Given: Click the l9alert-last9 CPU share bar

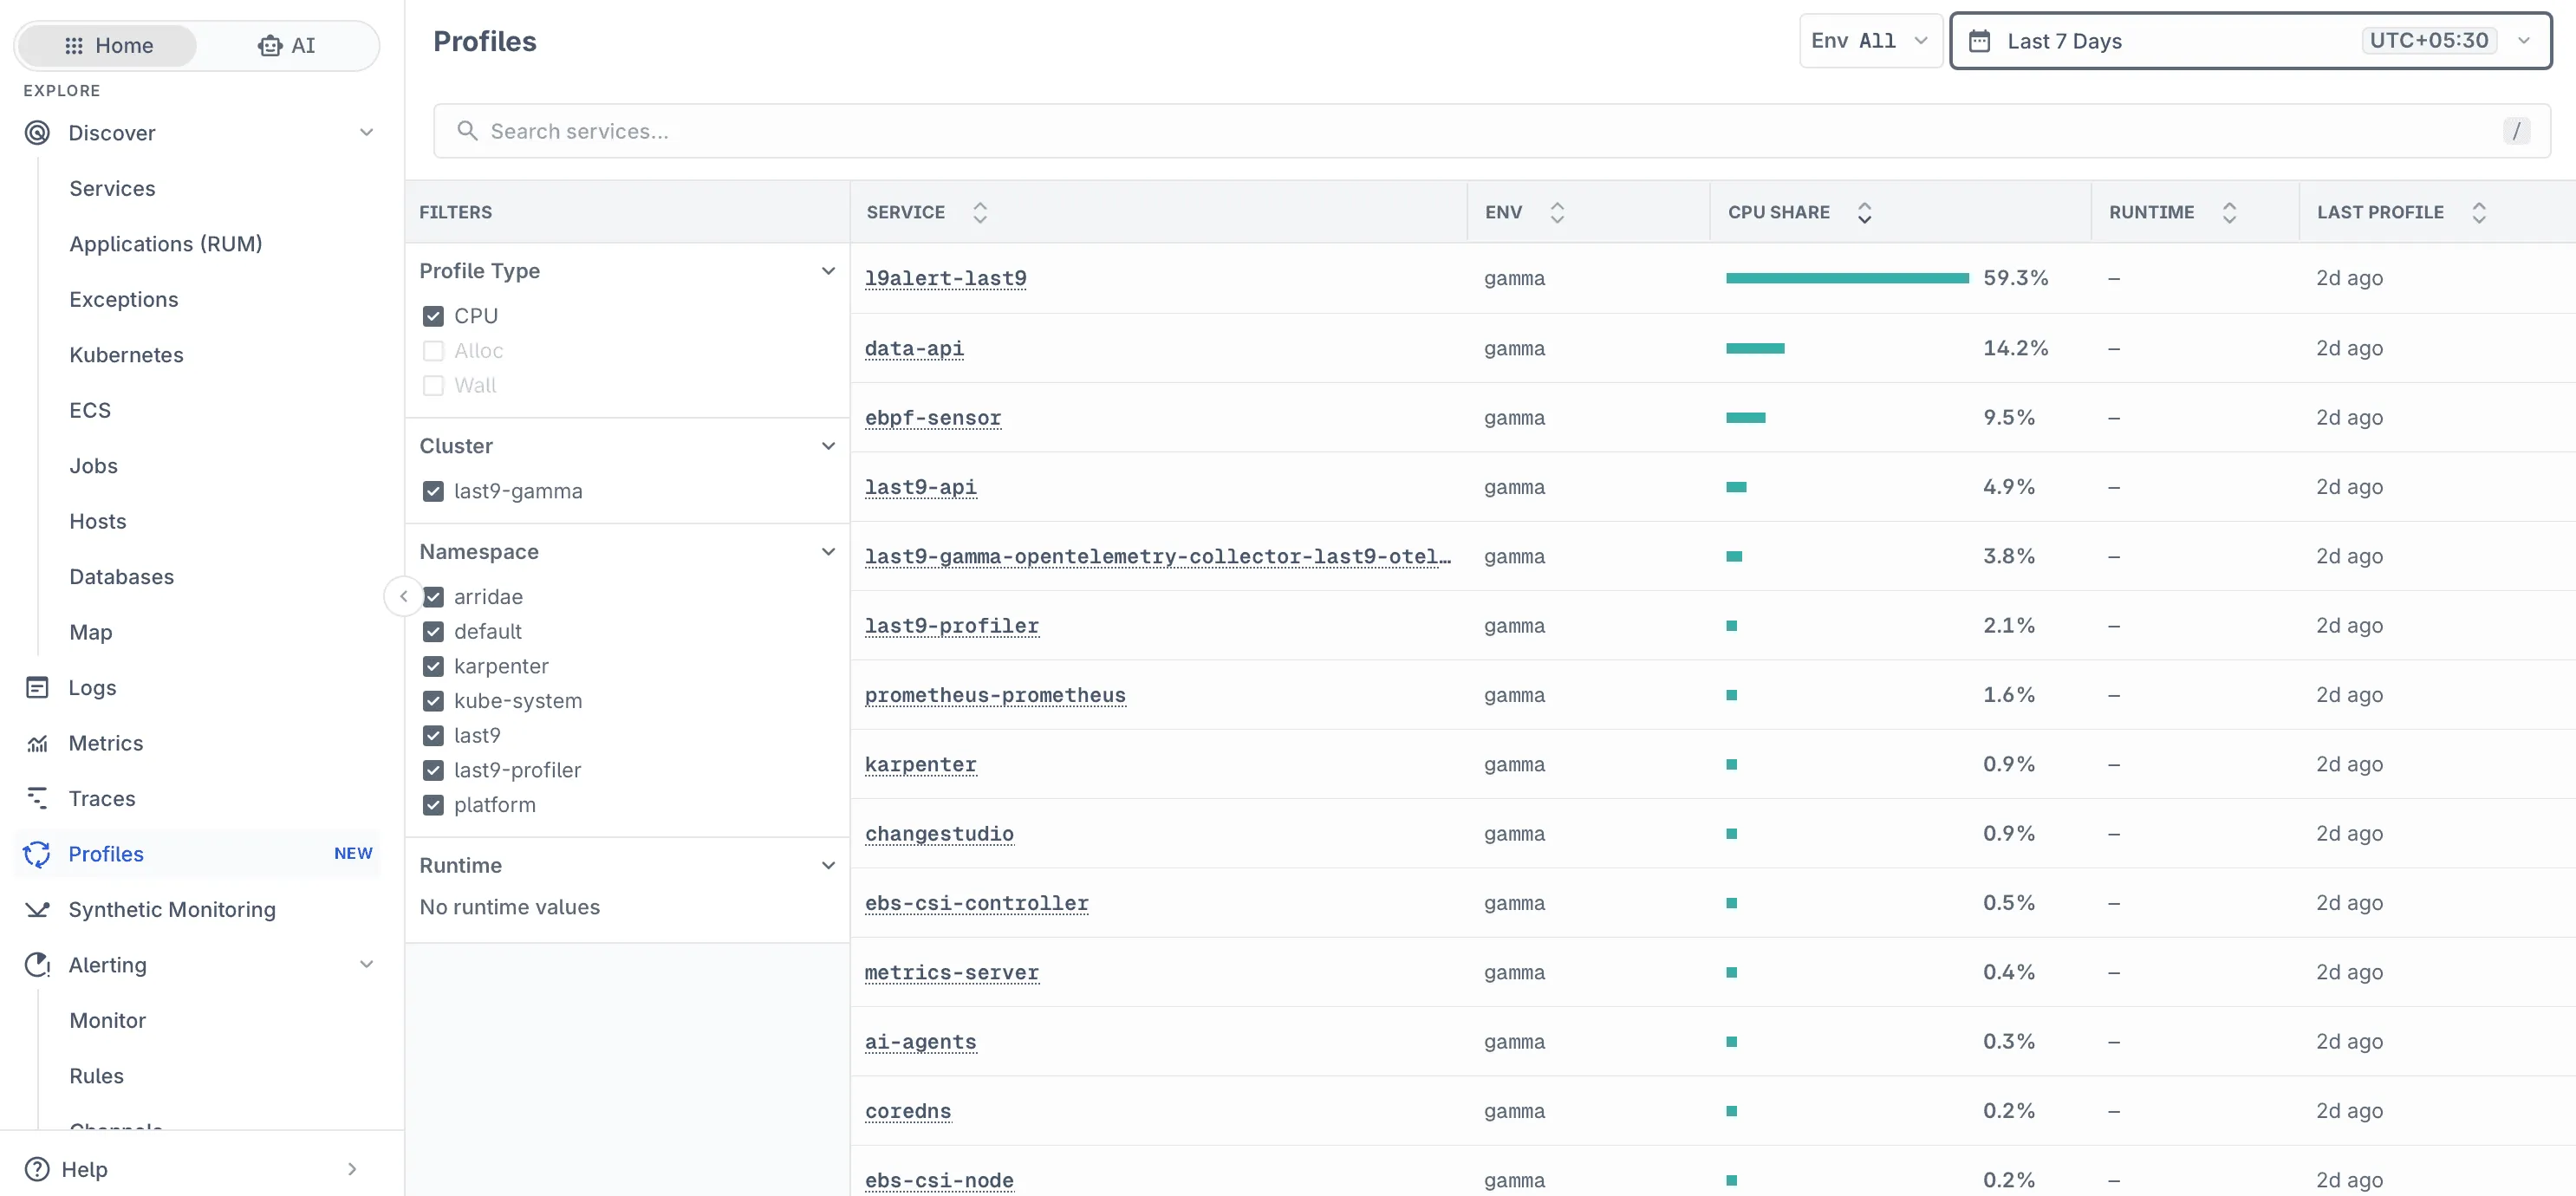Looking at the screenshot, I should pyautogui.click(x=1847, y=278).
